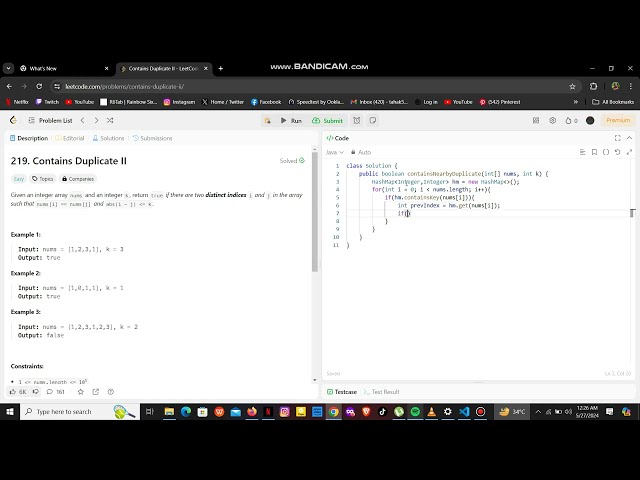Viewport: 640px width, 480px height.
Task: Switch to the Solutions tab
Action: tap(108, 138)
